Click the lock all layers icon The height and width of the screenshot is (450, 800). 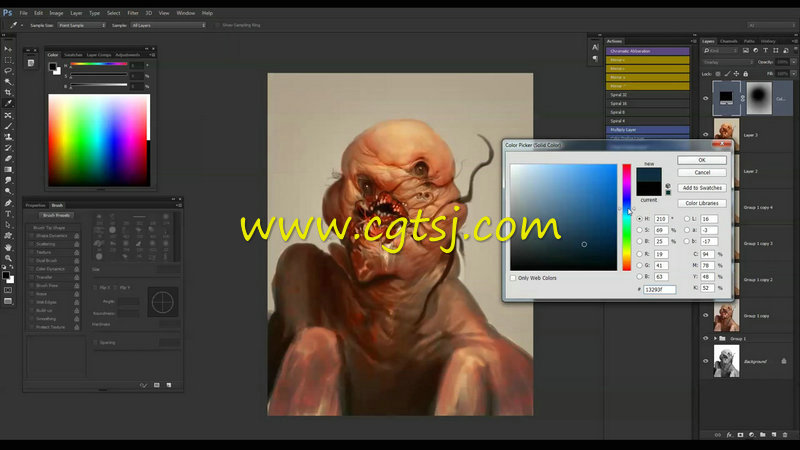click(745, 74)
